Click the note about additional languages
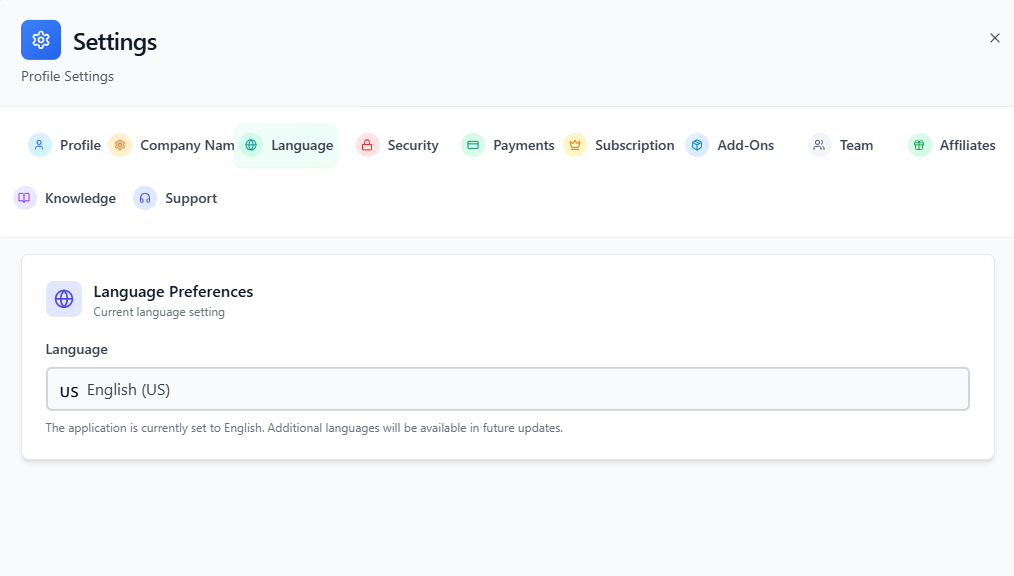 point(304,428)
